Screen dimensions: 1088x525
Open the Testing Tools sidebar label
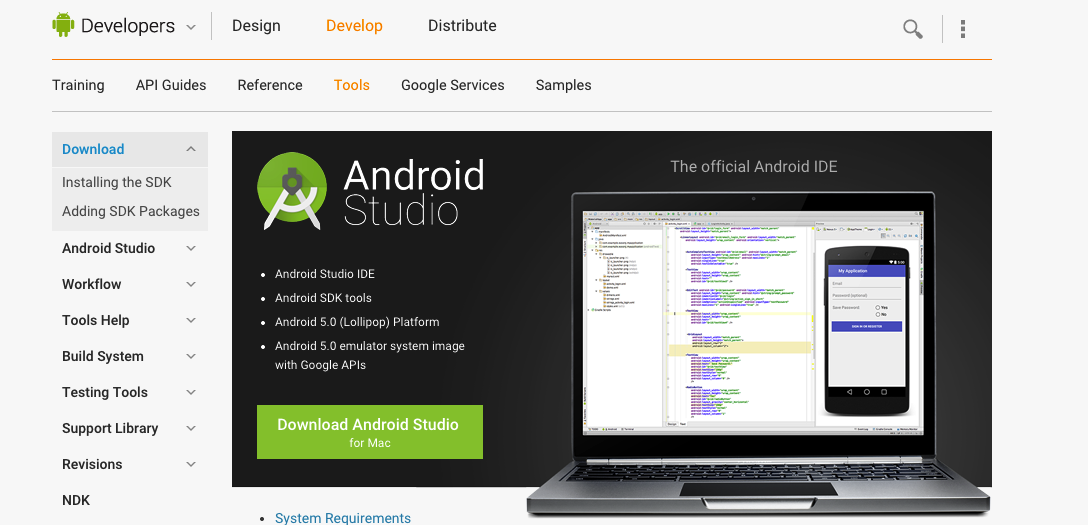[x=105, y=393]
